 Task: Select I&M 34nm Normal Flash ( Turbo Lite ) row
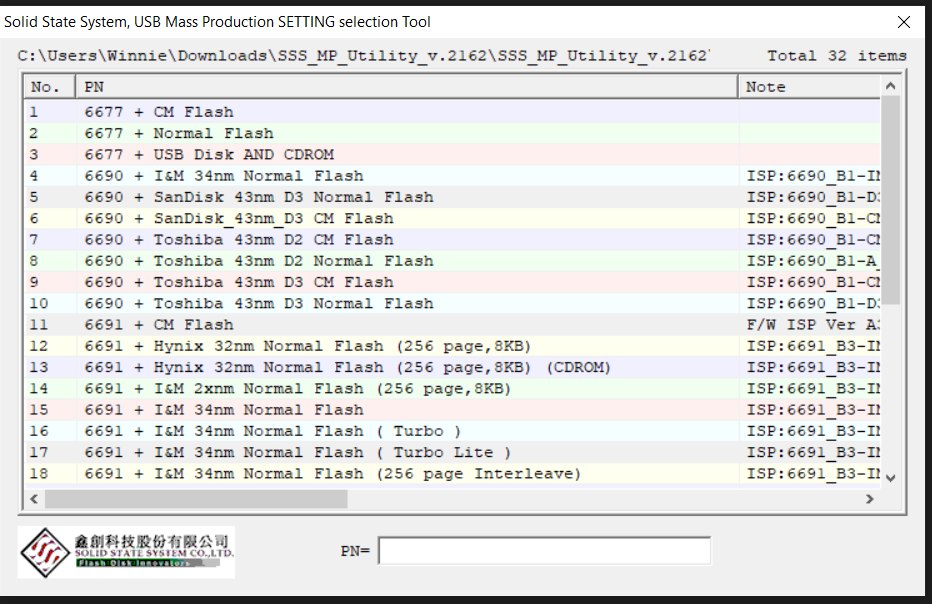[453, 452]
